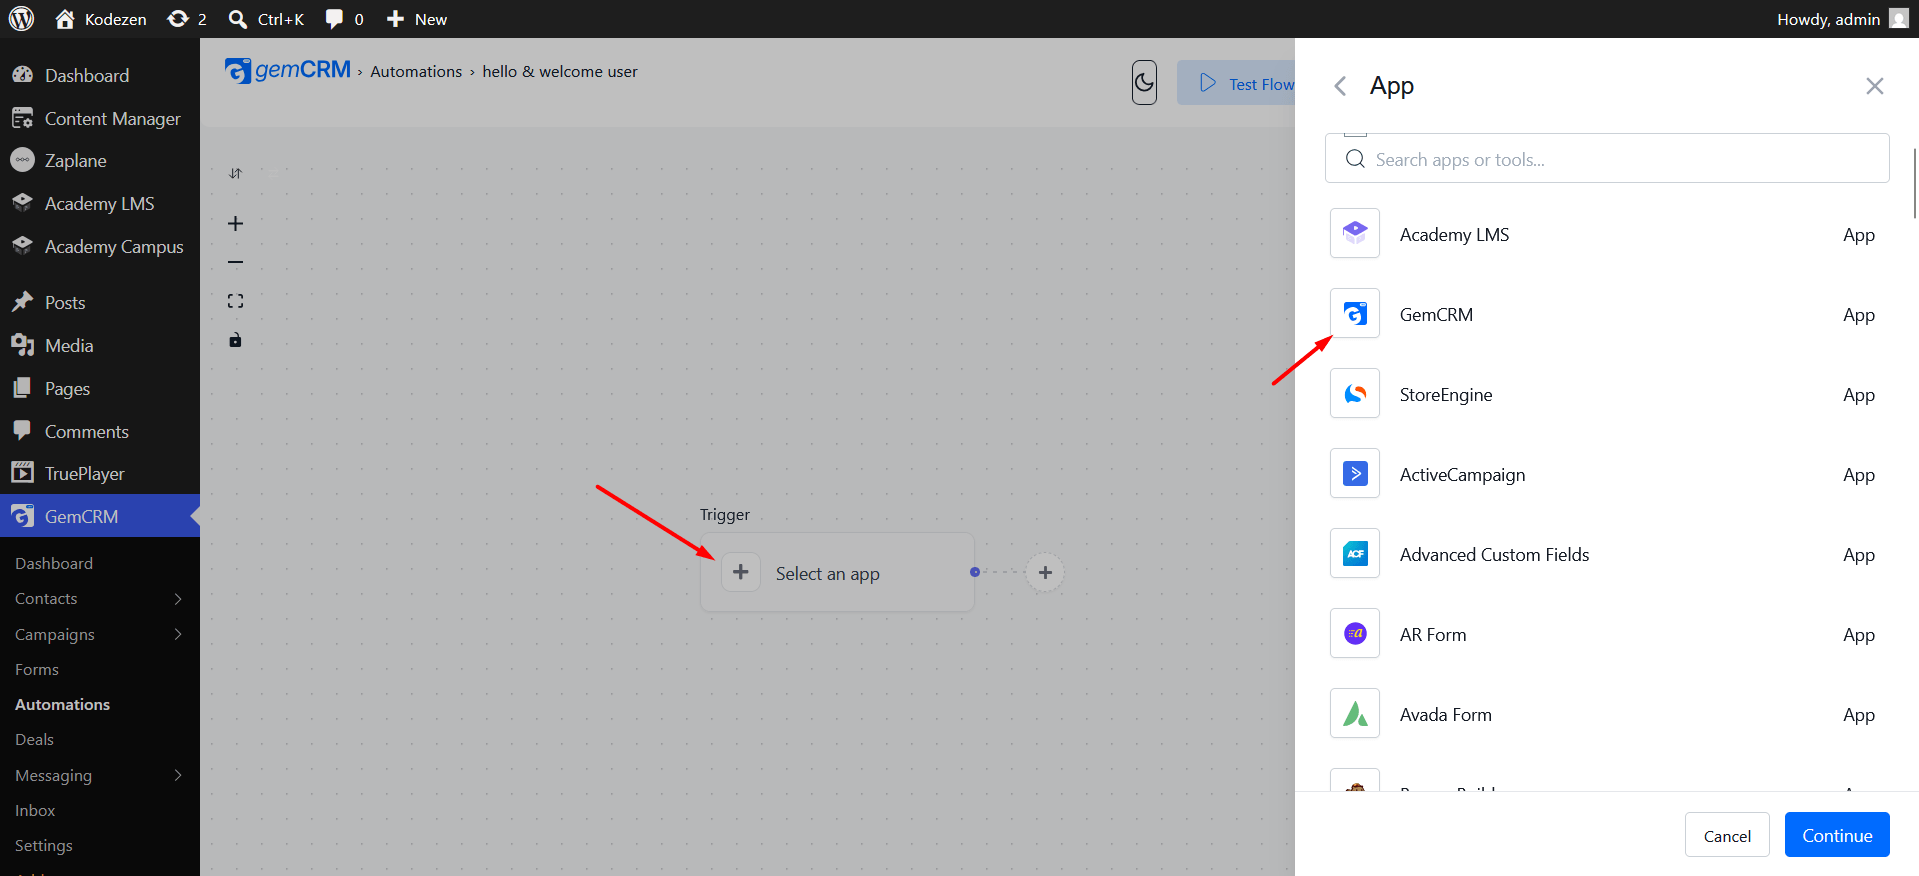Click plus on Select an app trigger
This screenshot has width=1919, height=876.
pyautogui.click(x=741, y=572)
